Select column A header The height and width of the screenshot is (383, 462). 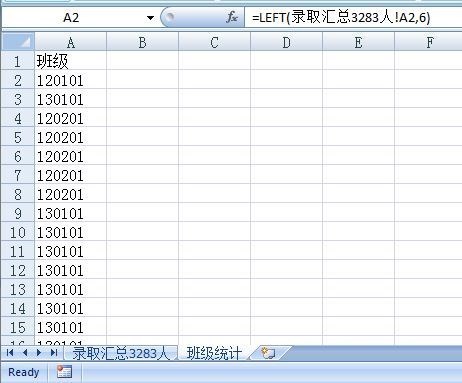70,42
